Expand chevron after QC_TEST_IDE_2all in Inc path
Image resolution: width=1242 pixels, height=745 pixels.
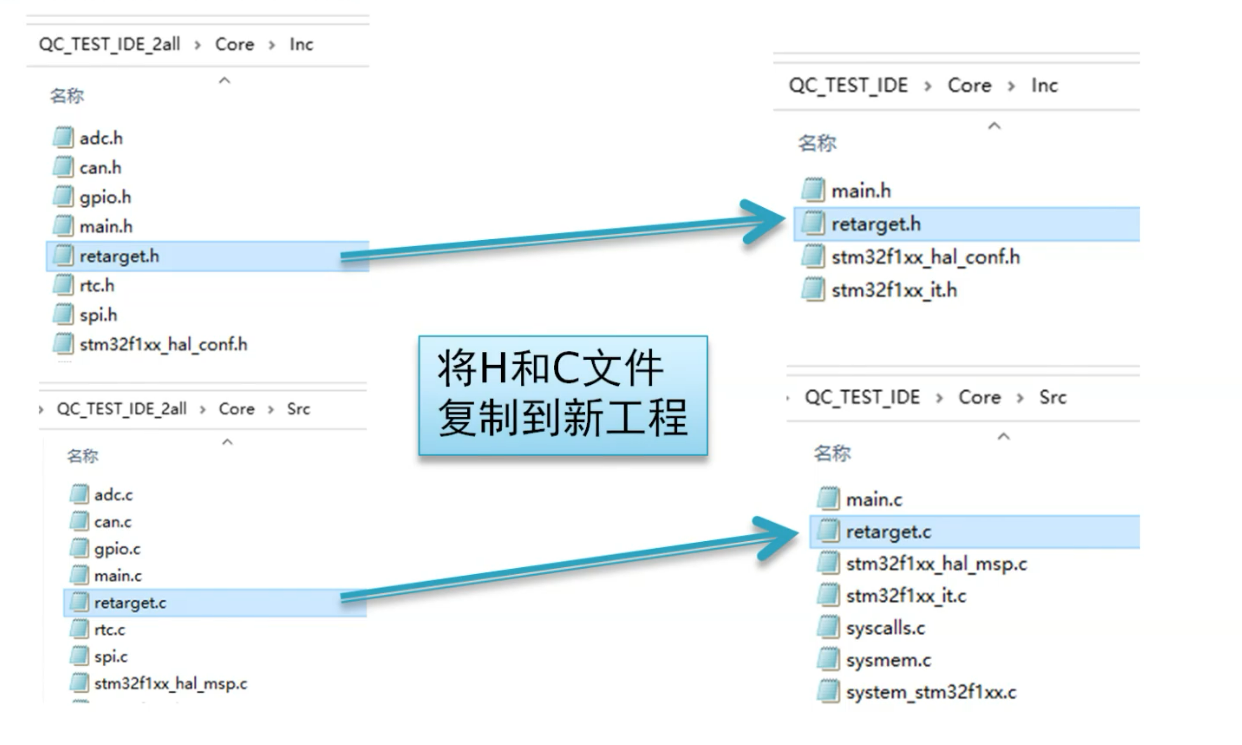click(x=198, y=45)
